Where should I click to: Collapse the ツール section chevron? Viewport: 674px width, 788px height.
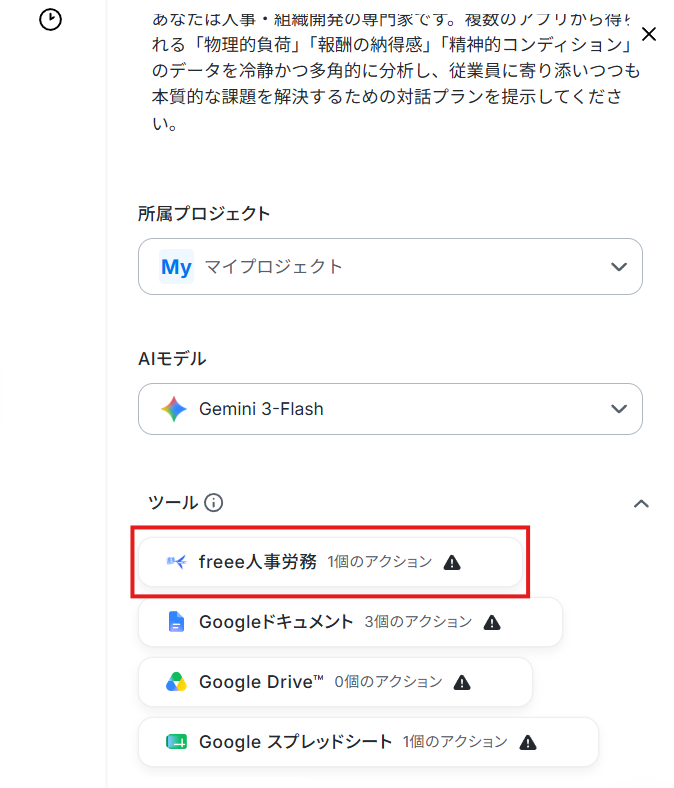point(641,504)
